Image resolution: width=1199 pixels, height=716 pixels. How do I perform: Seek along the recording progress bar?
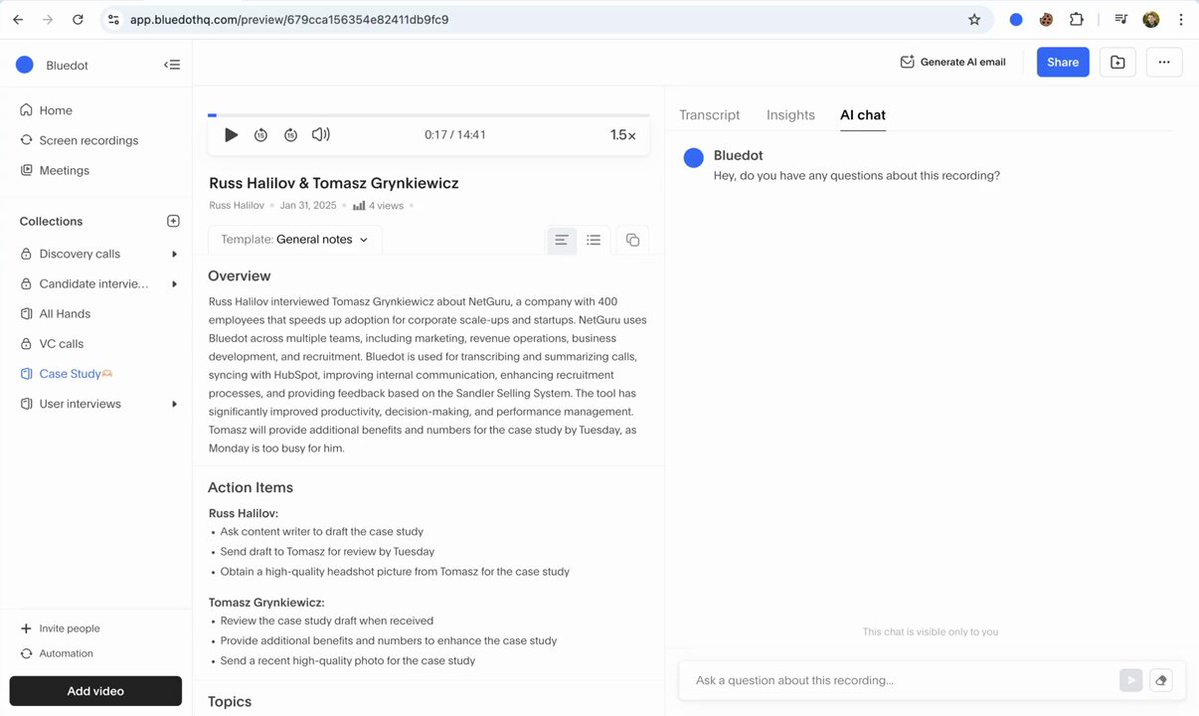click(429, 115)
